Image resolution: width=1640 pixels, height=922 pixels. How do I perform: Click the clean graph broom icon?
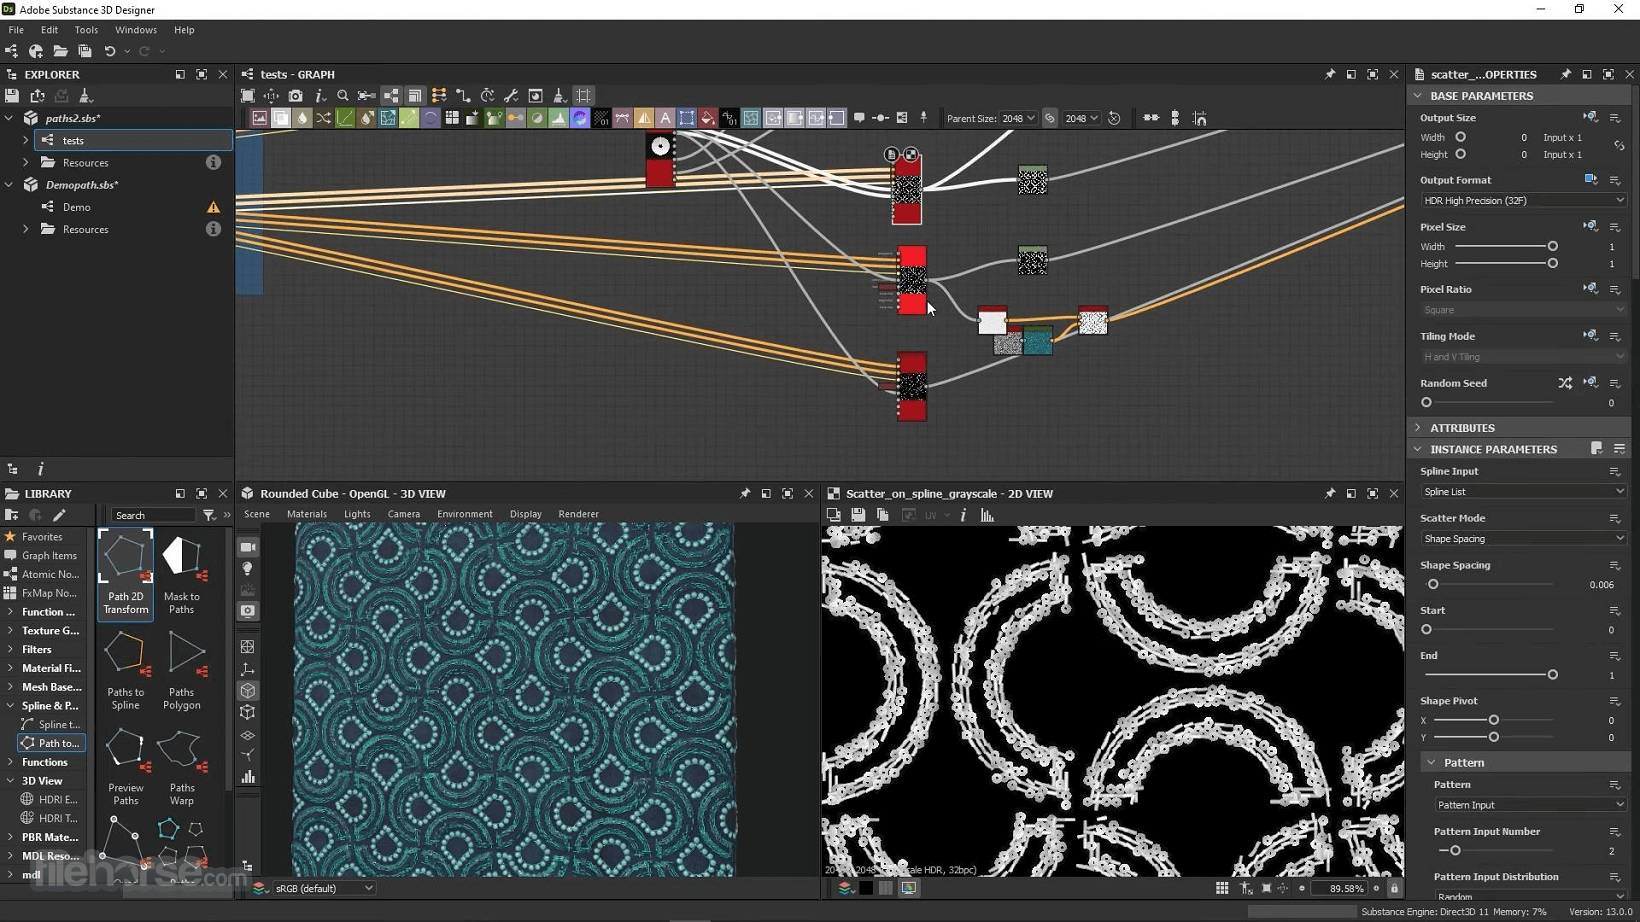[559, 96]
